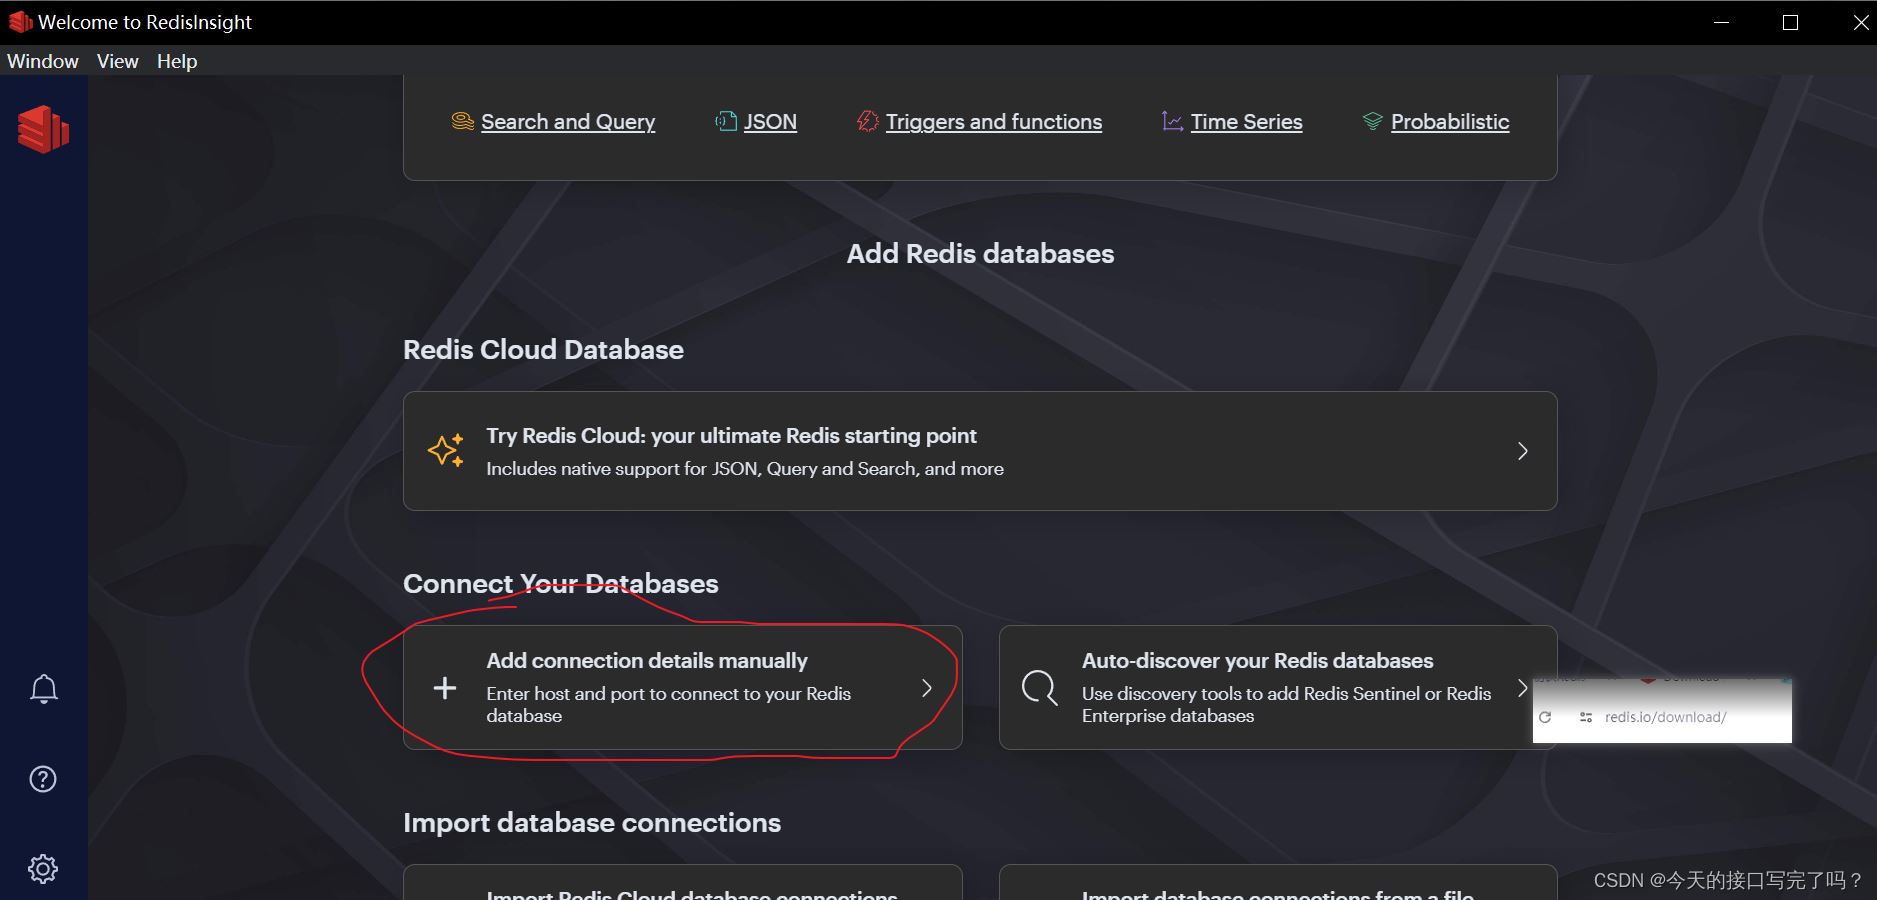Click 'Includes native support for JSON' description
The image size is (1877, 900).
745,469
